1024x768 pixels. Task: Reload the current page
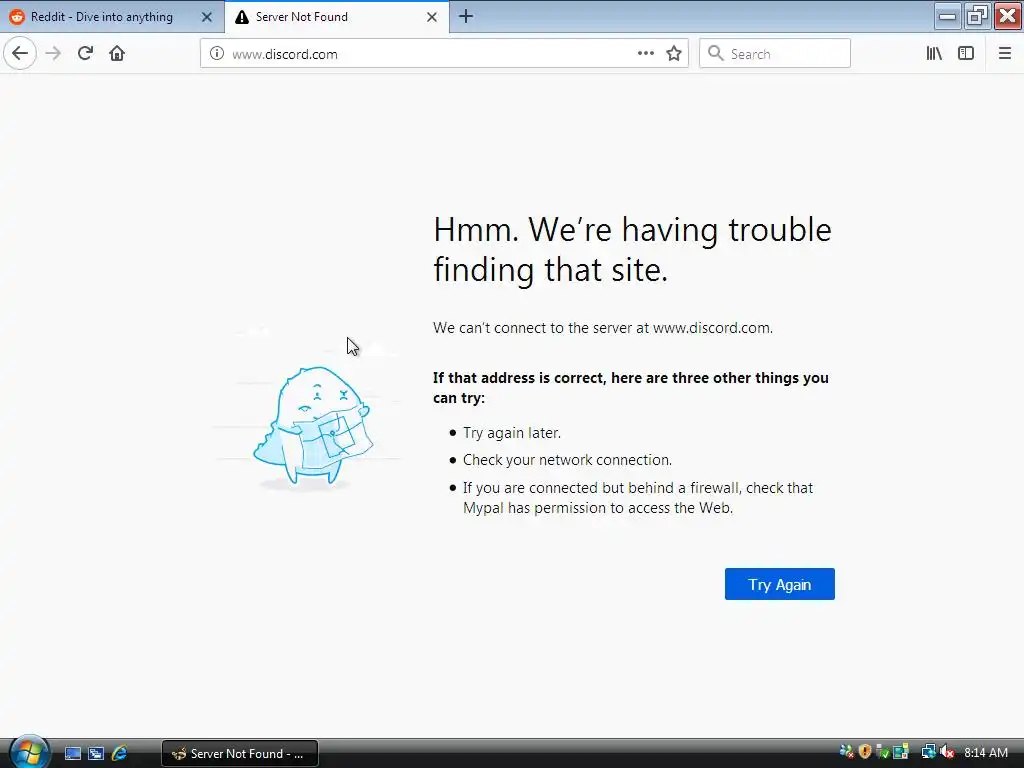[x=85, y=54]
